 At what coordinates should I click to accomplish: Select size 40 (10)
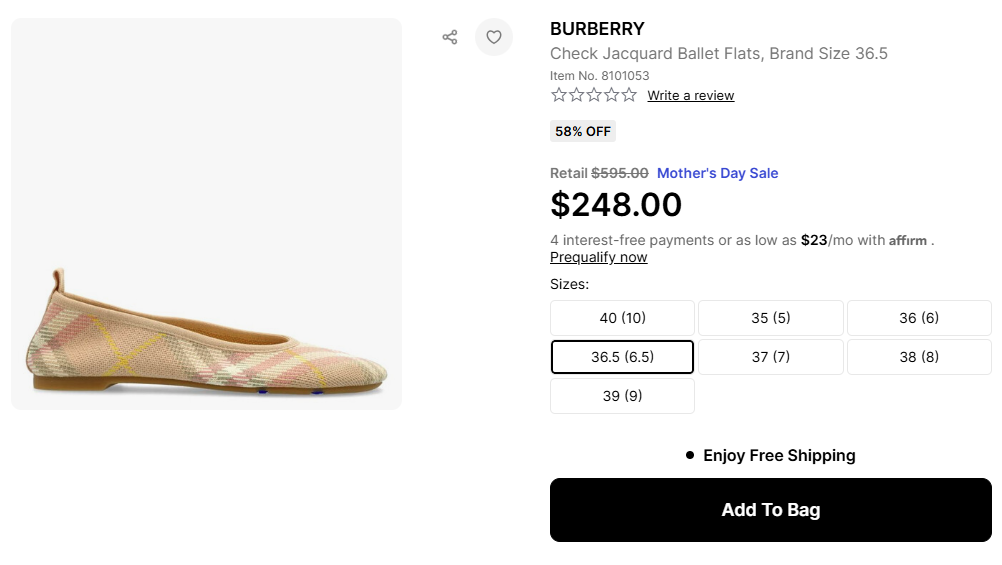(622, 318)
